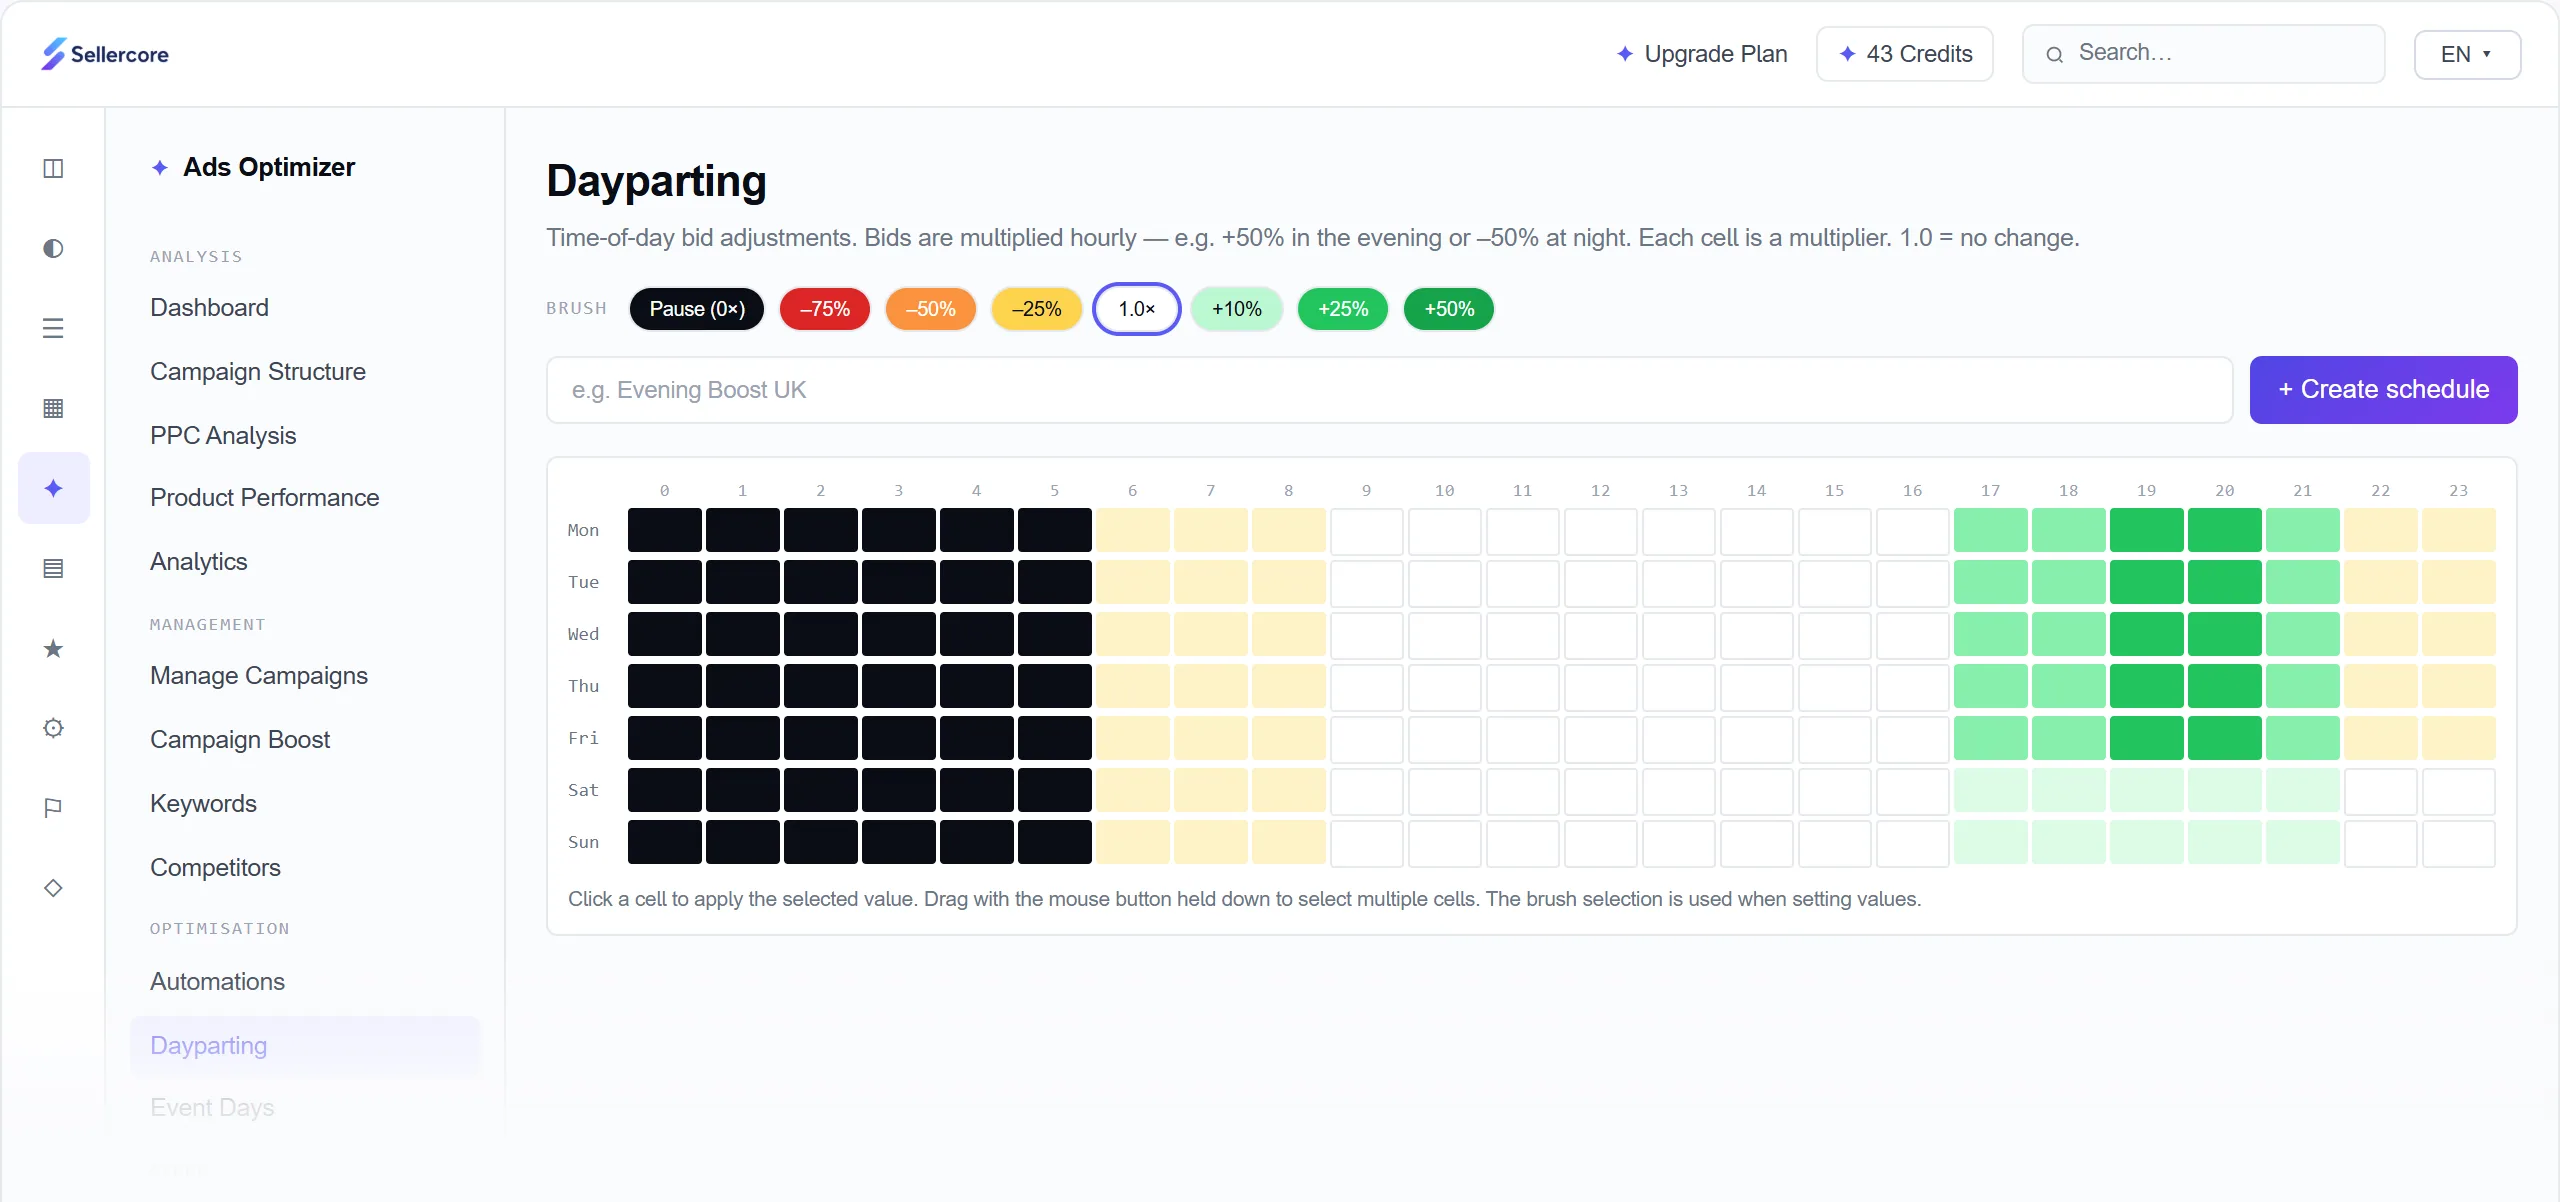
Task: Click the flag sidebar icon
Action: click(x=54, y=808)
